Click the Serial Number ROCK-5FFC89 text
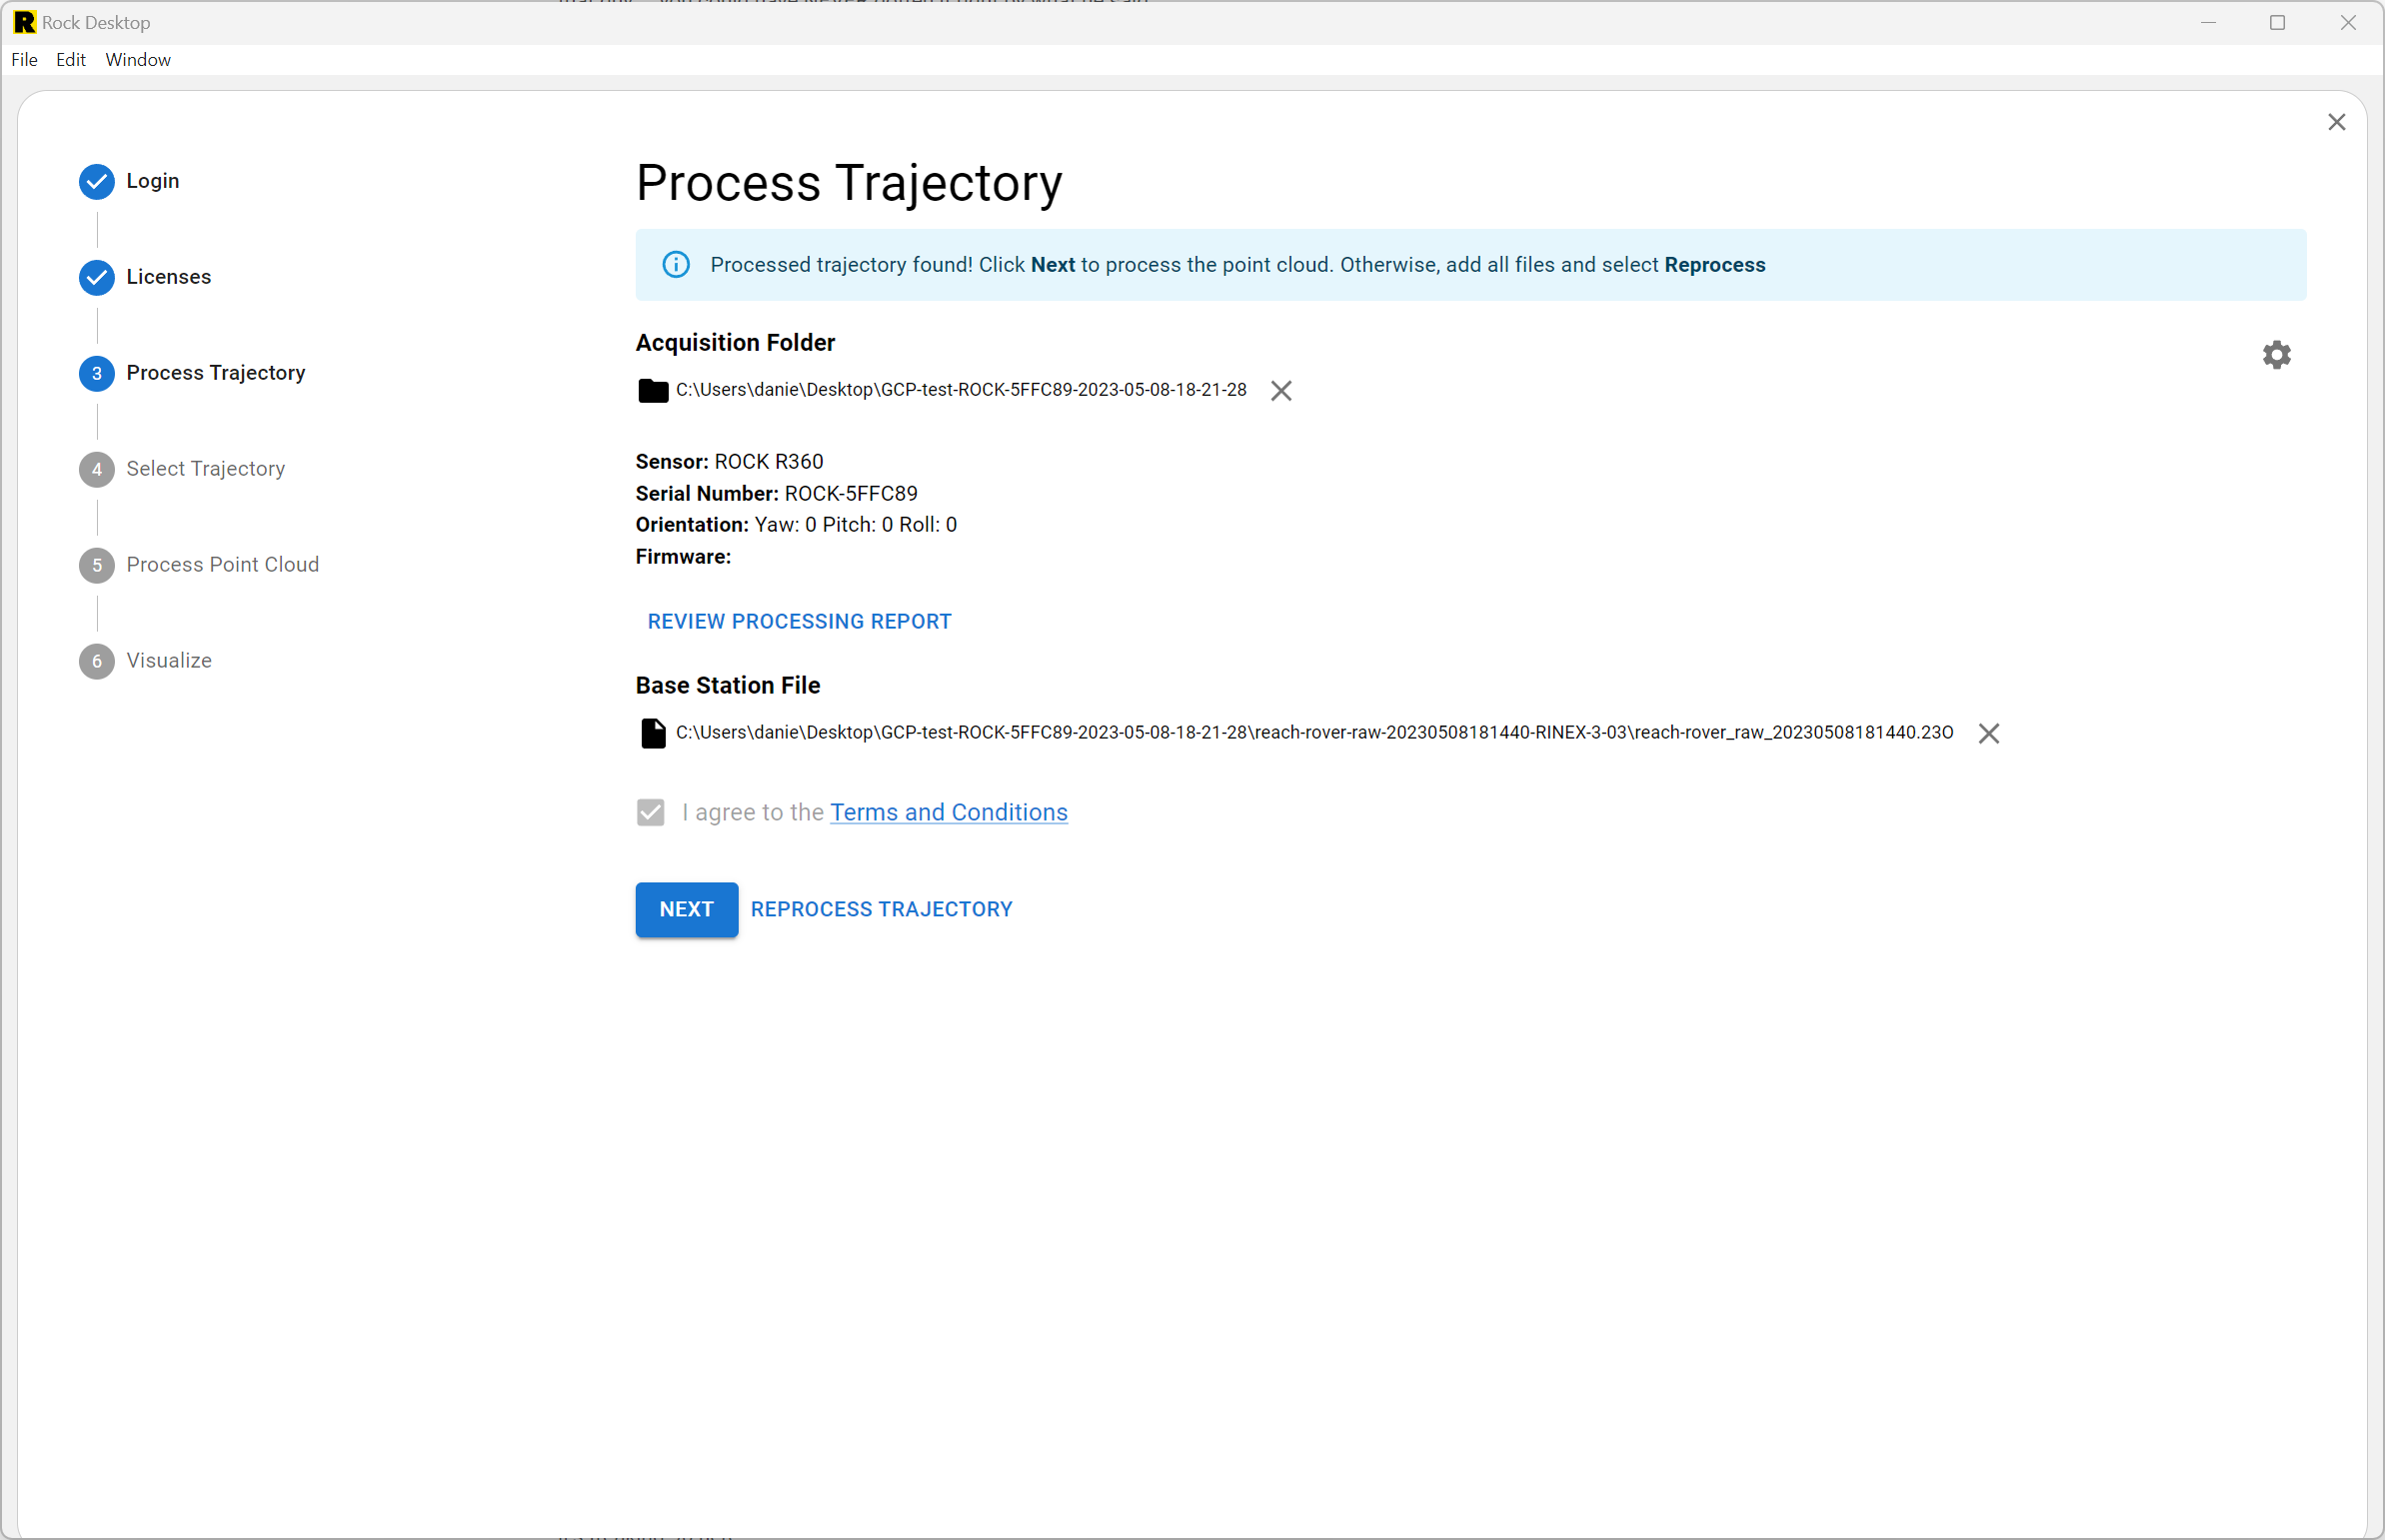Screen dimensions: 2385x1540 776,493
